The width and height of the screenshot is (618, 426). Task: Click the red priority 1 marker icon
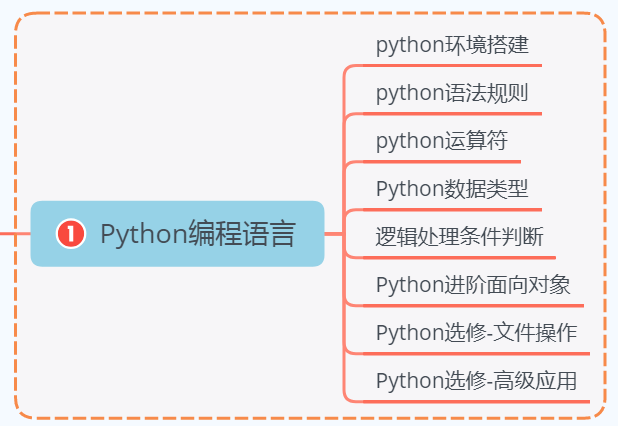(71, 234)
